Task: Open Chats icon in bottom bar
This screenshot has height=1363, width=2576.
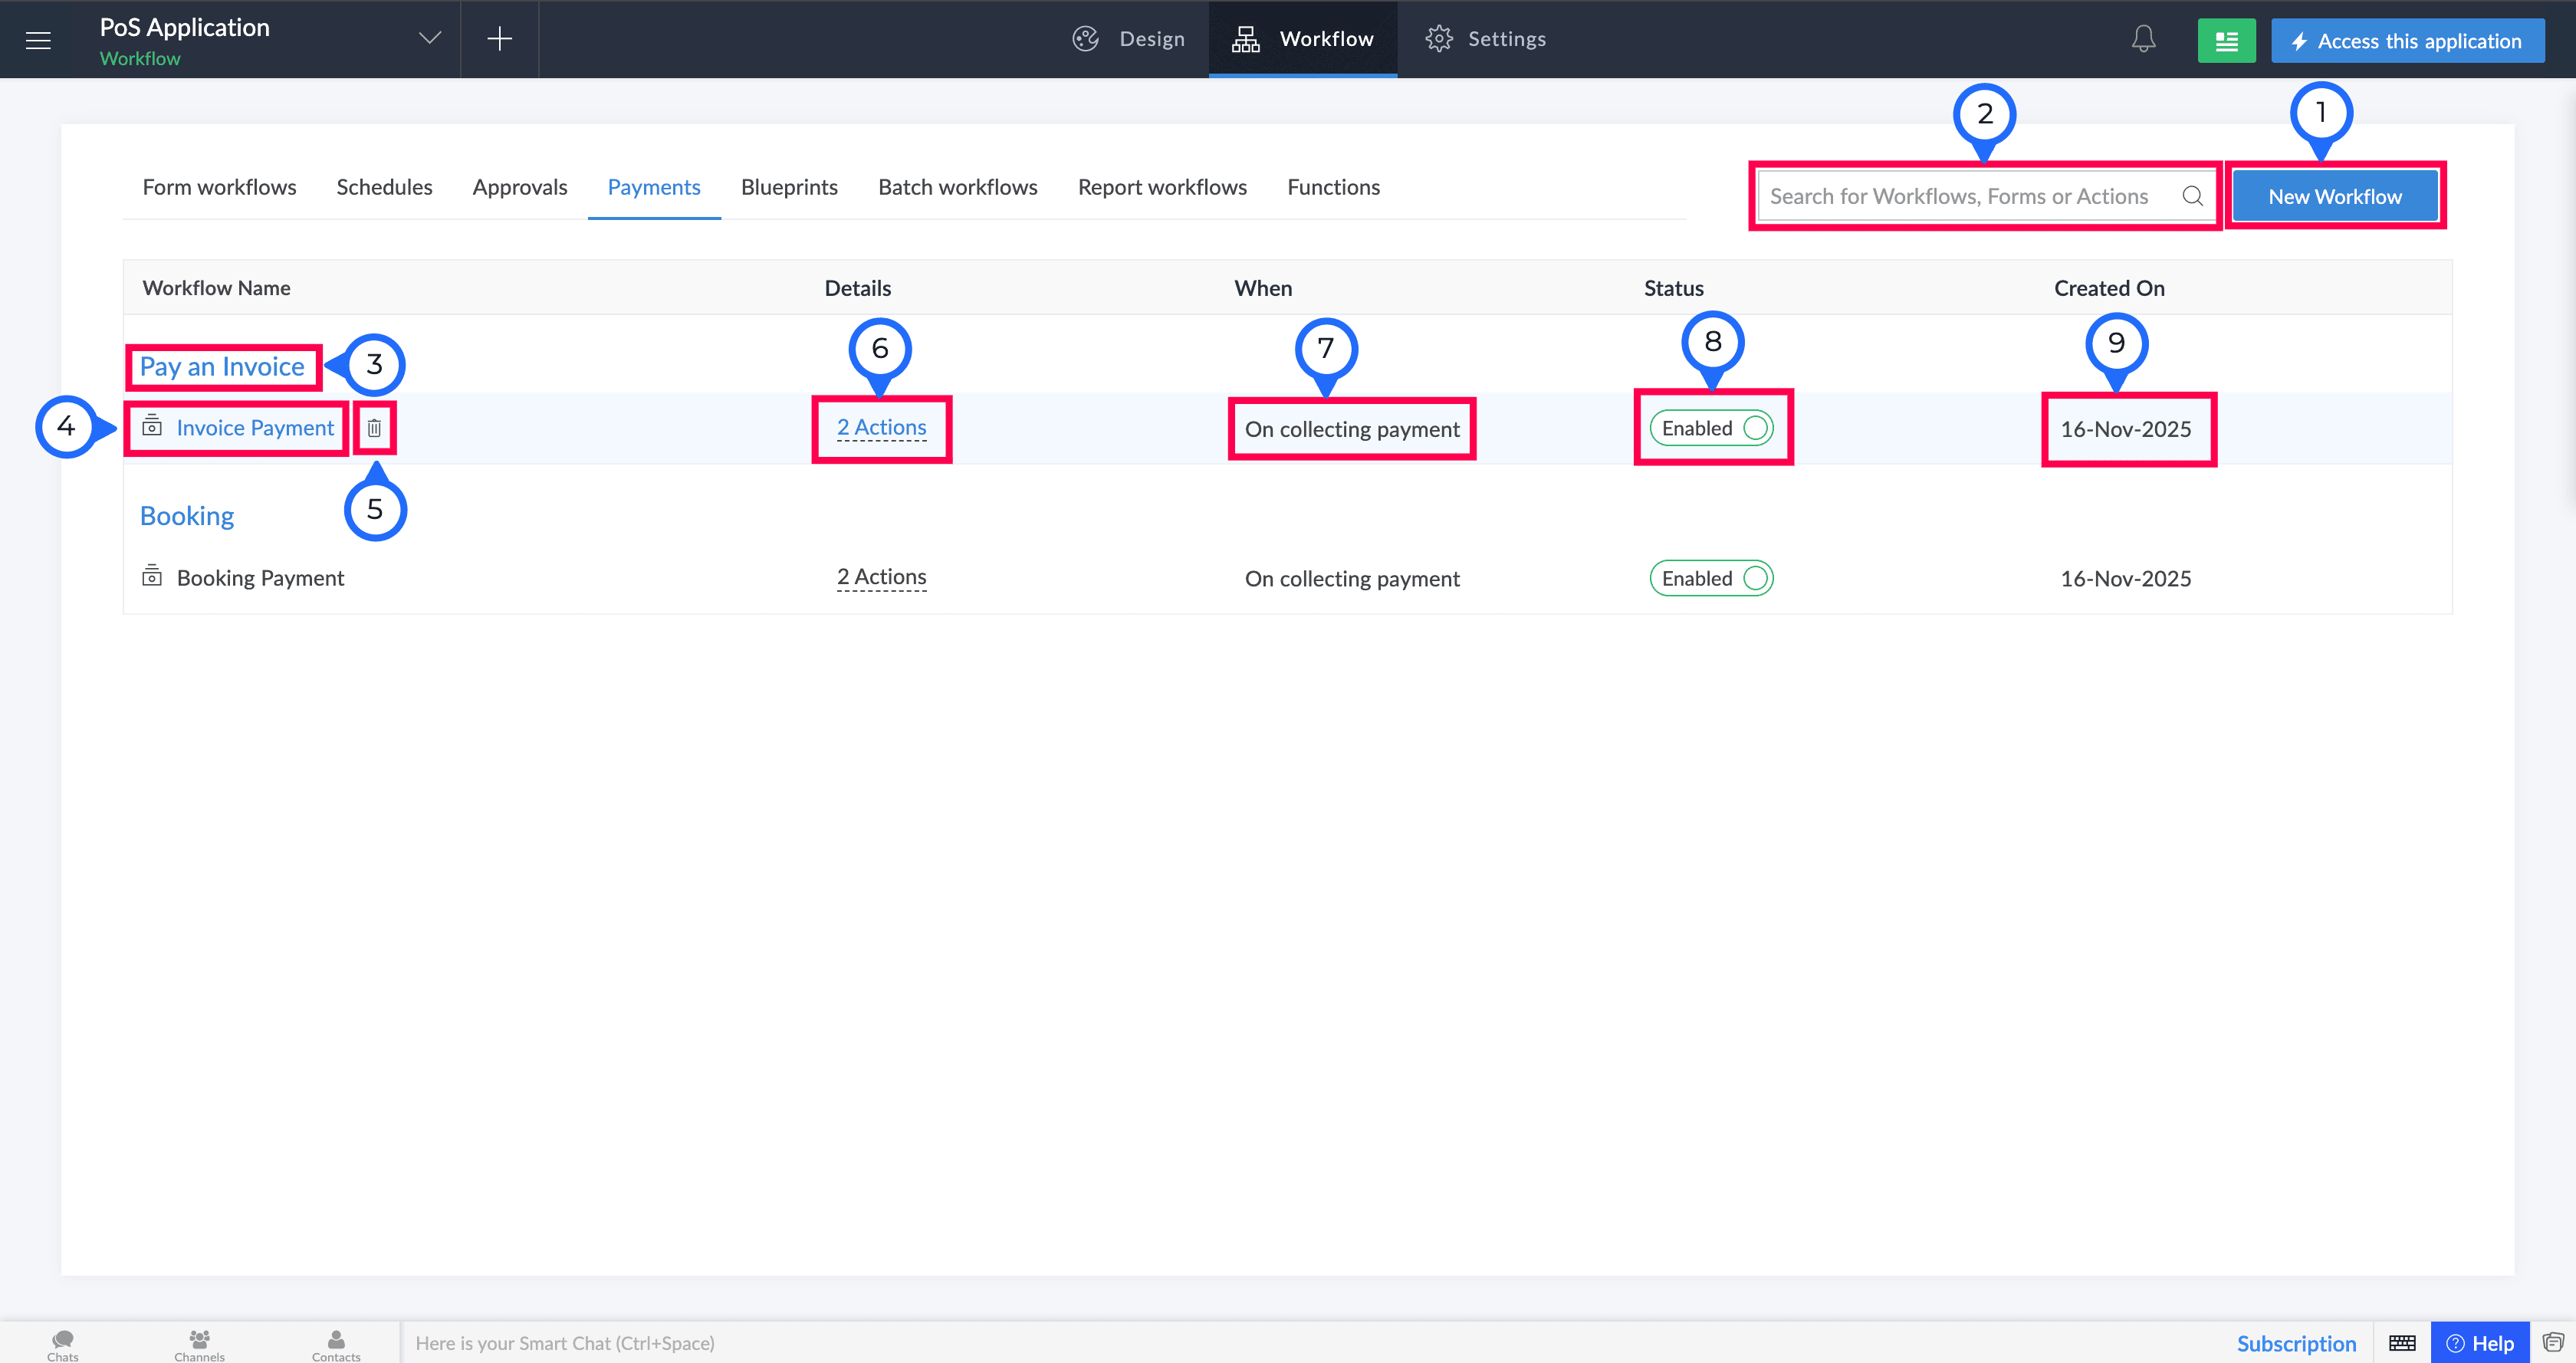Action: (62, 1344)
